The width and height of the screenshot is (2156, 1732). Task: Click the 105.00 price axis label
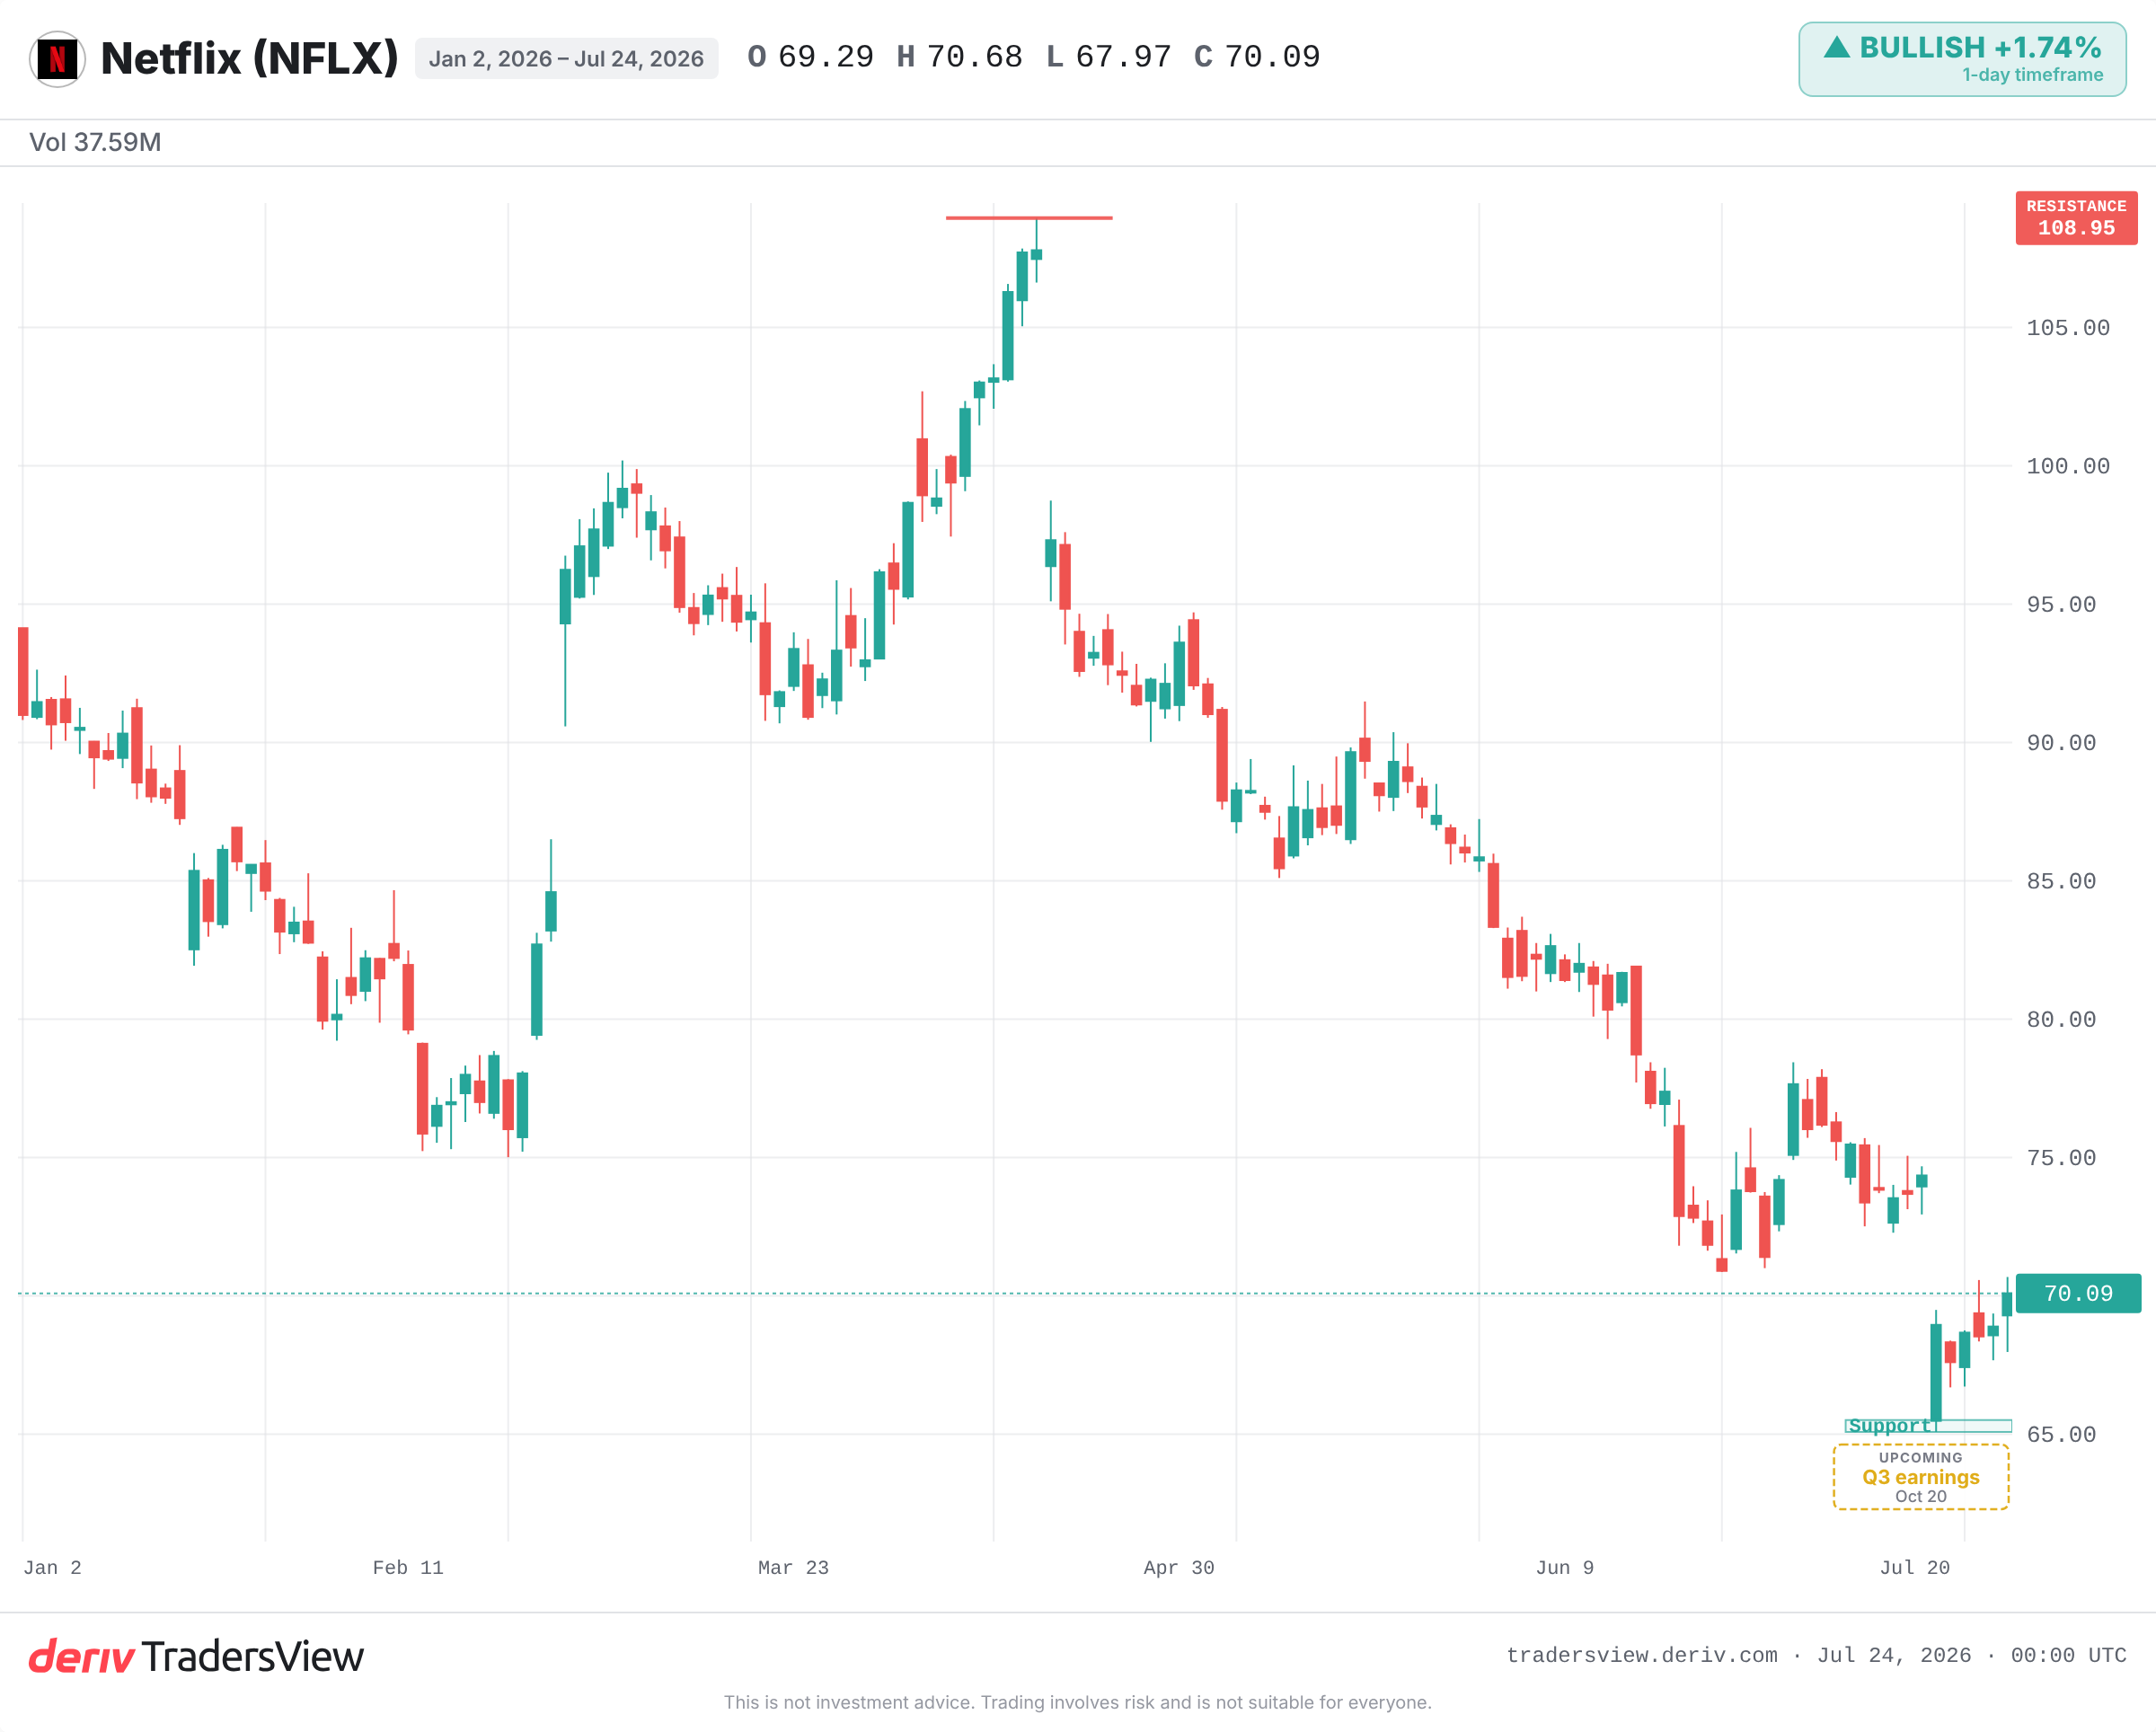pos(2068,328)
